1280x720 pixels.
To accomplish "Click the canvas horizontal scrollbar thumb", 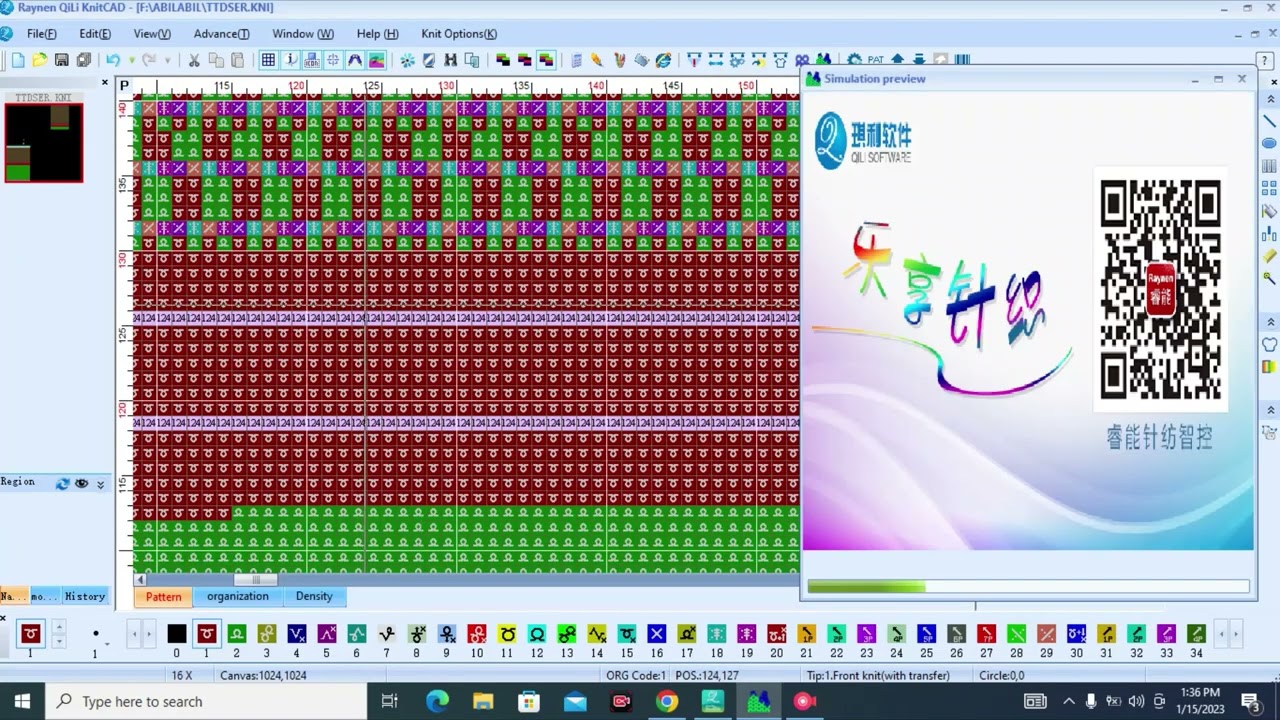I will (256, 580).
